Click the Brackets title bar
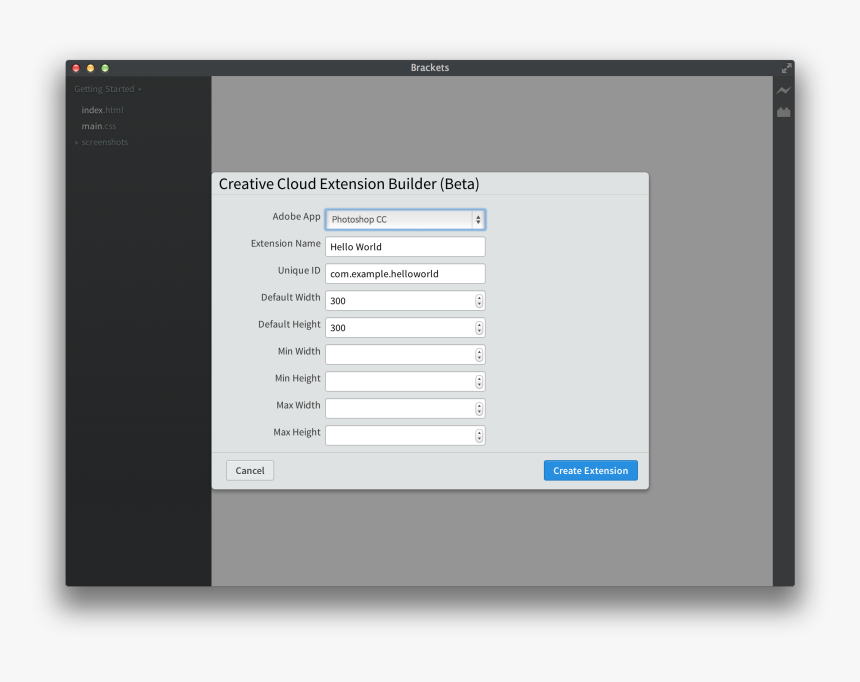 pos(430,68)
